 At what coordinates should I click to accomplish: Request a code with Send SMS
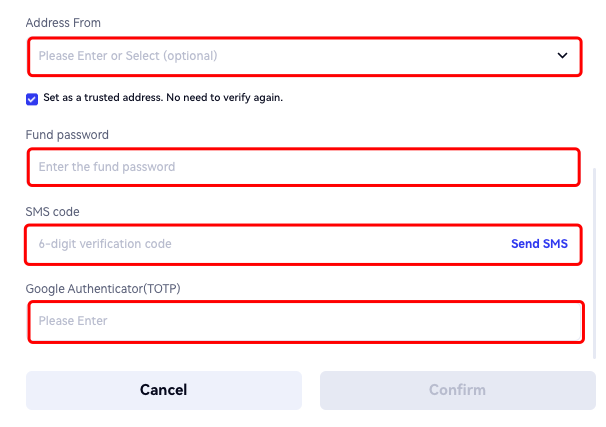point(539,244)
